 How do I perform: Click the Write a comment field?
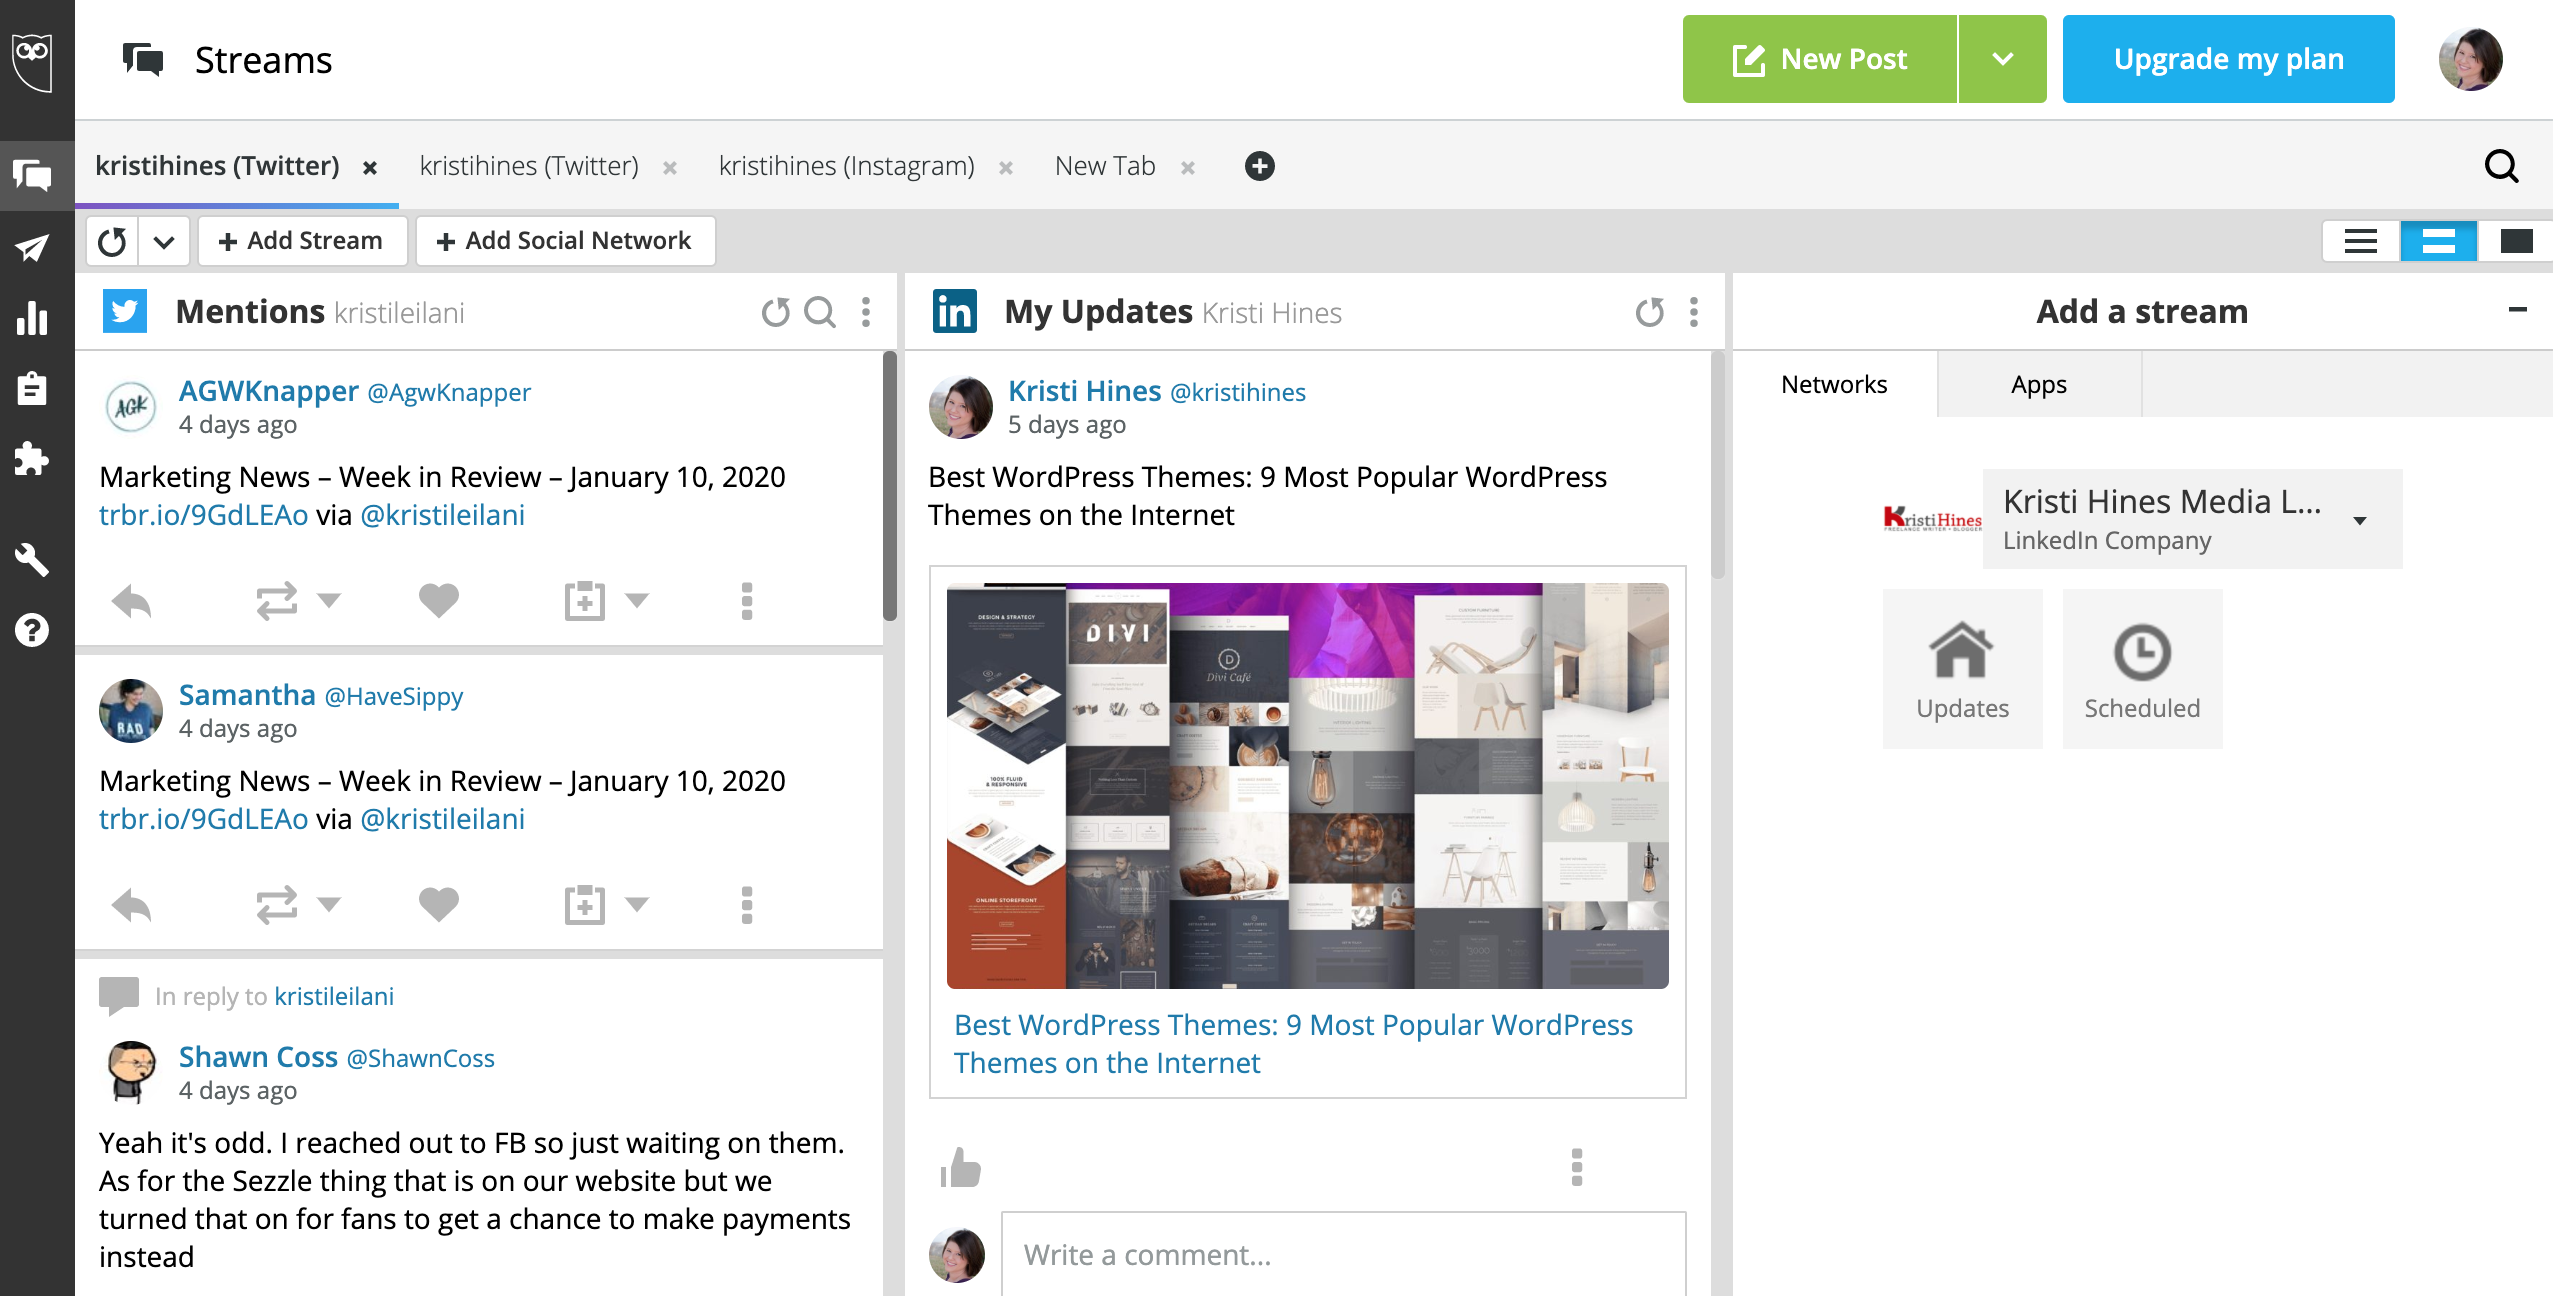point(1343,1254)
